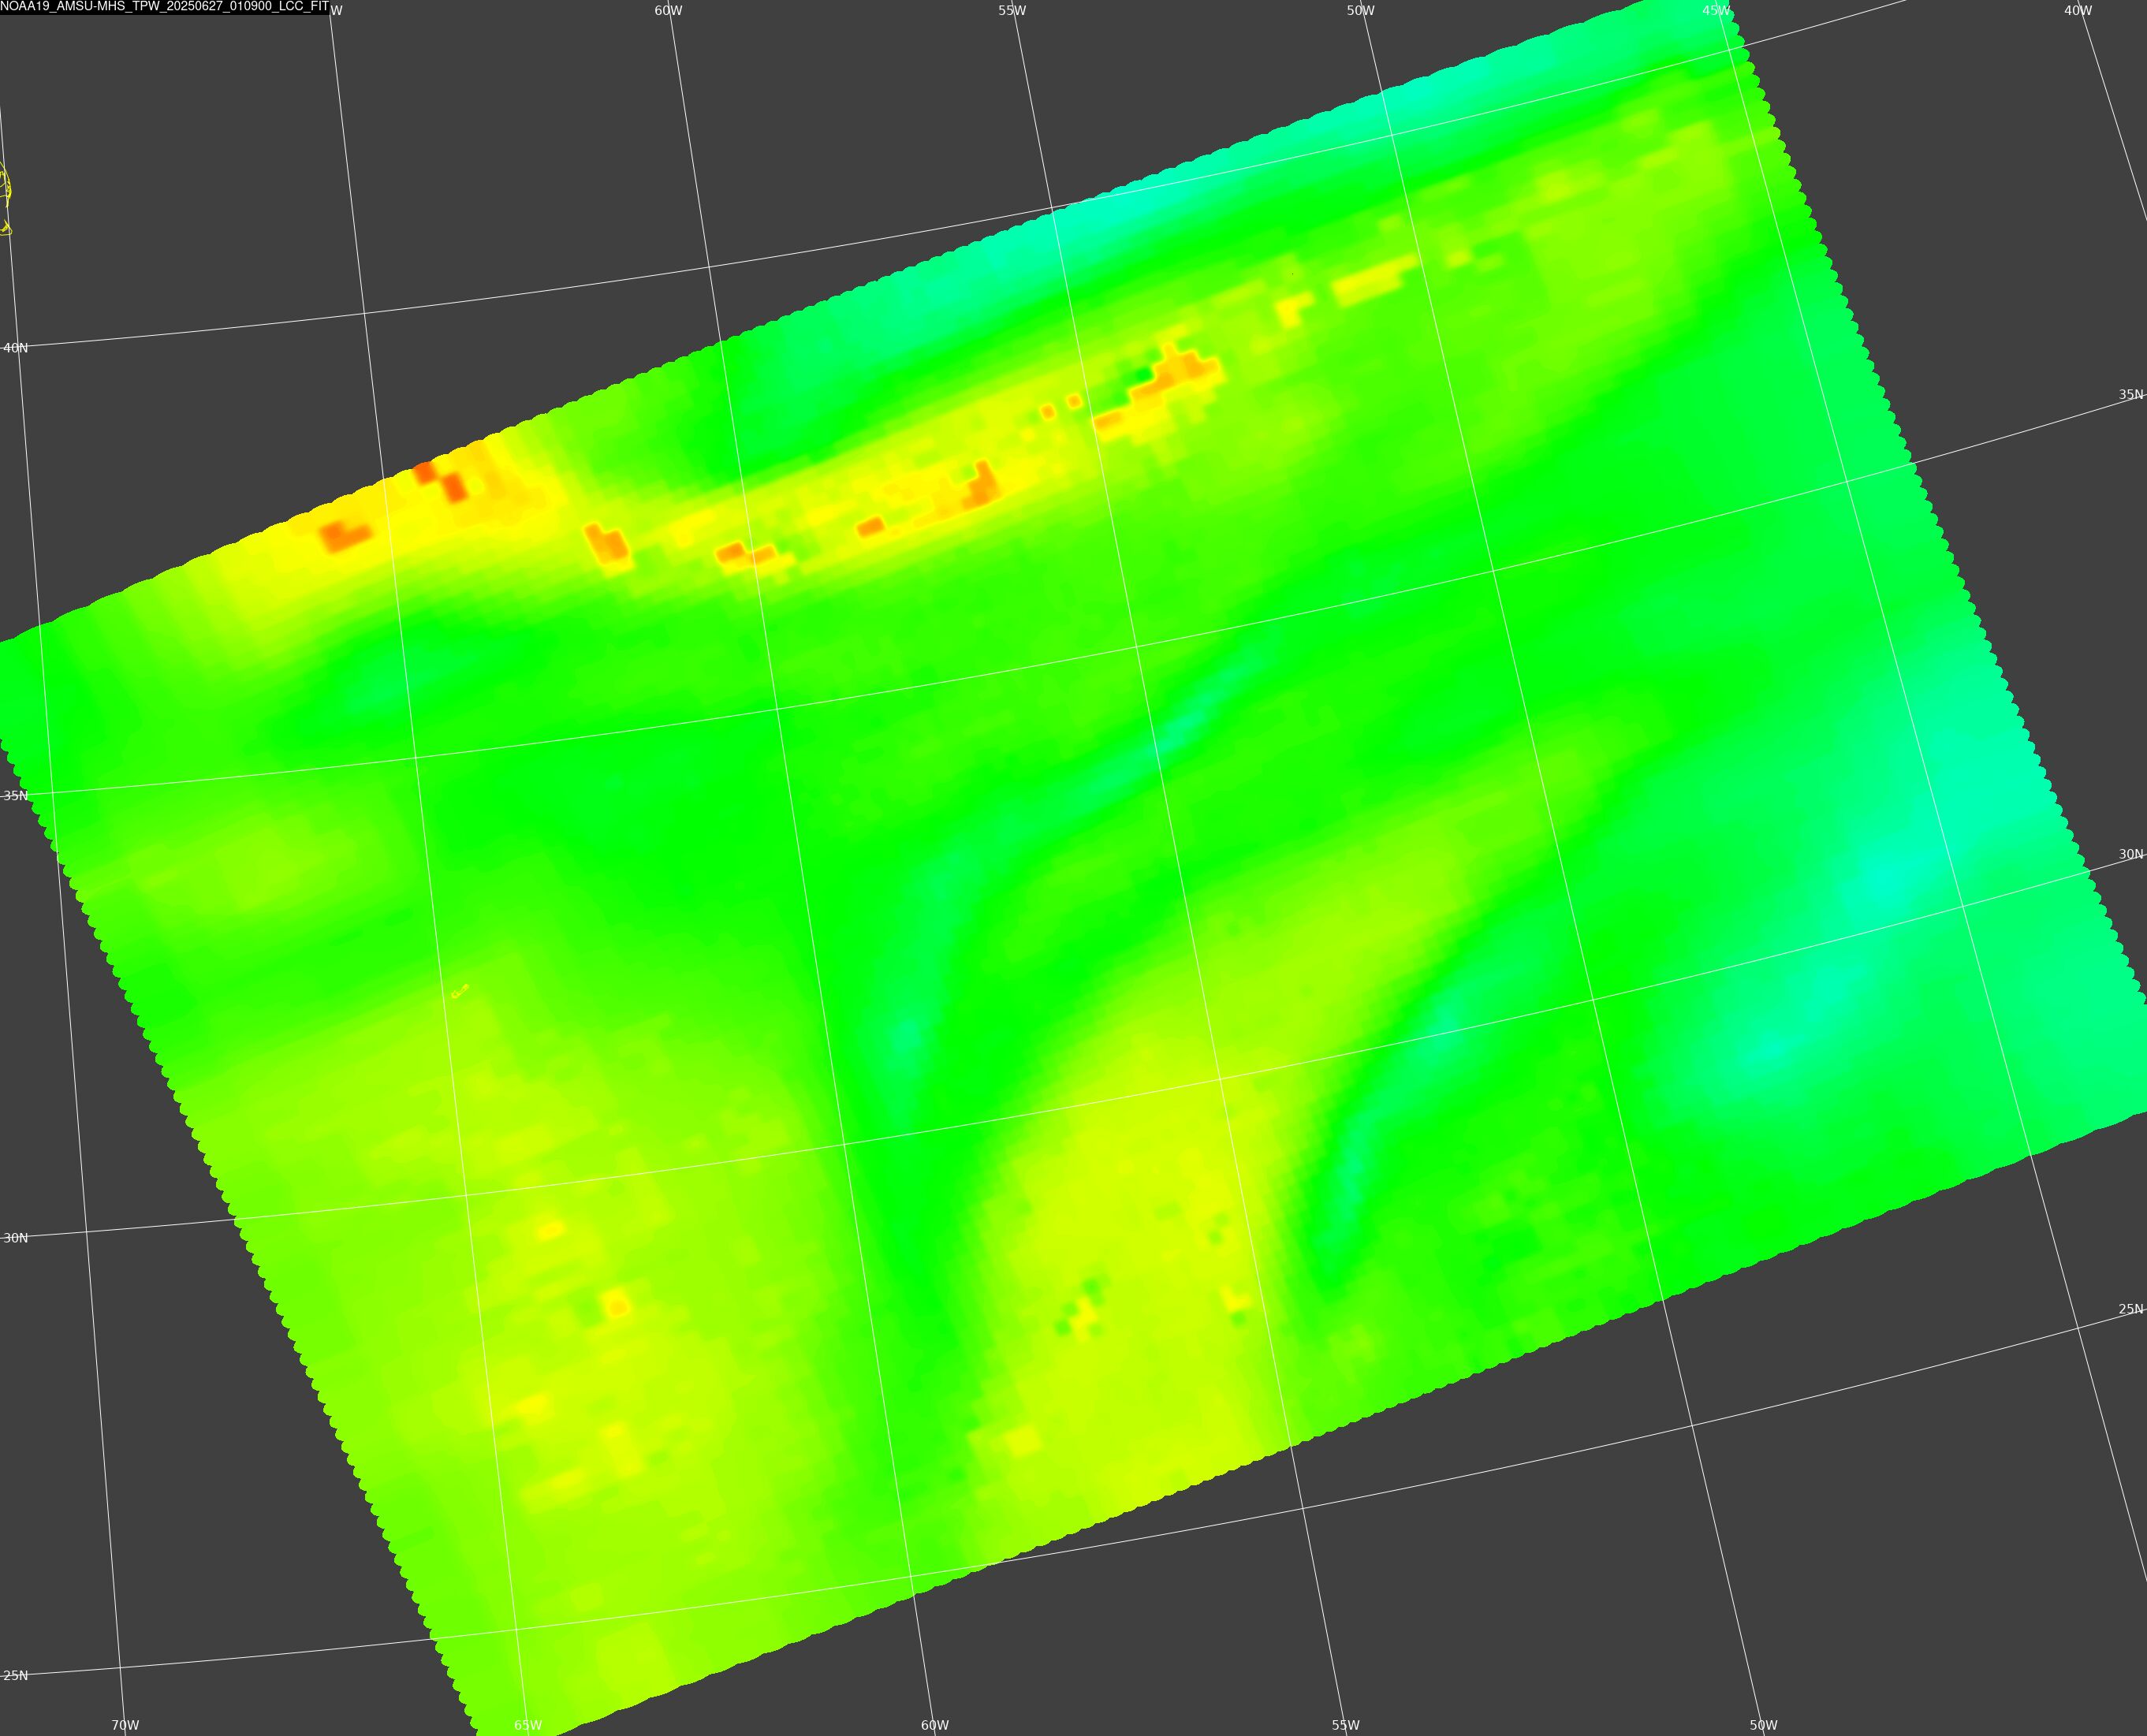Click the NOAA19_AMSU-MHS_TPW title label
Viewport: 2147px width, 1736px height.
(x=164, y=7)
